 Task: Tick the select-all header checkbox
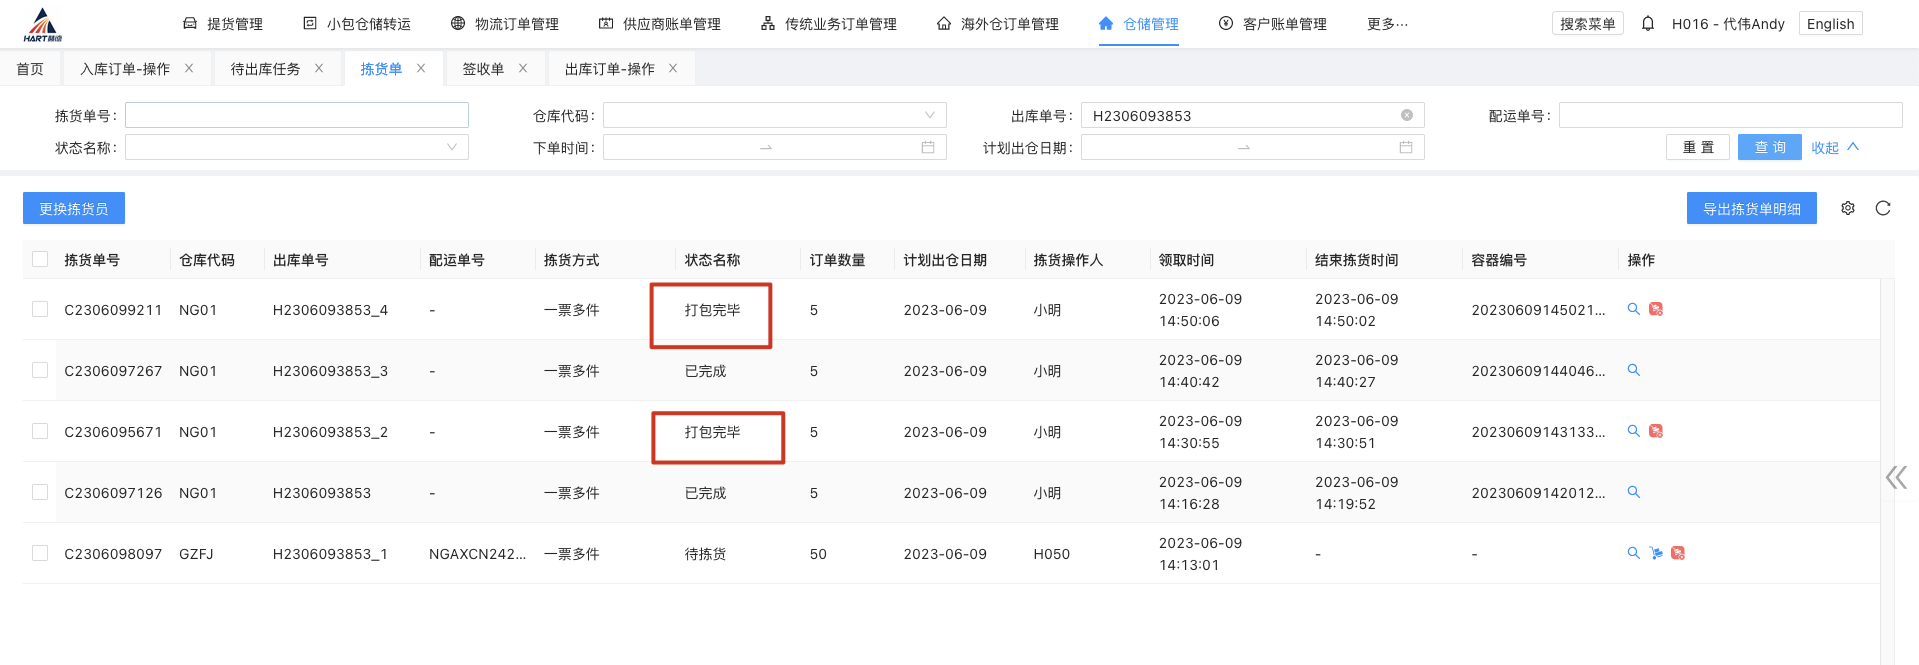[40, 259]
